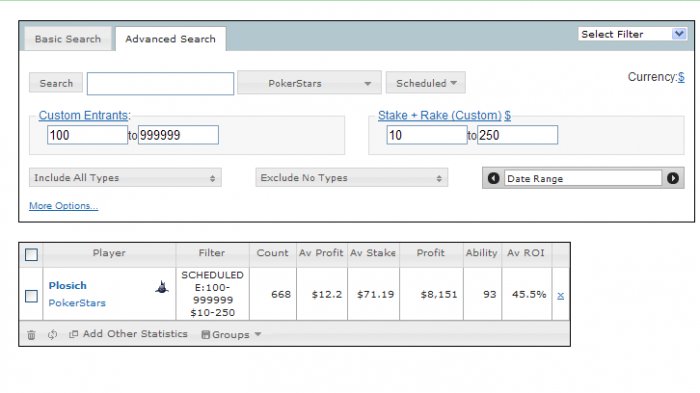The width and height of the screenshot is (700, 393).
Task: Click the shark icon beside Plosich
Action: pyautogui.click(x=162, y=287)
